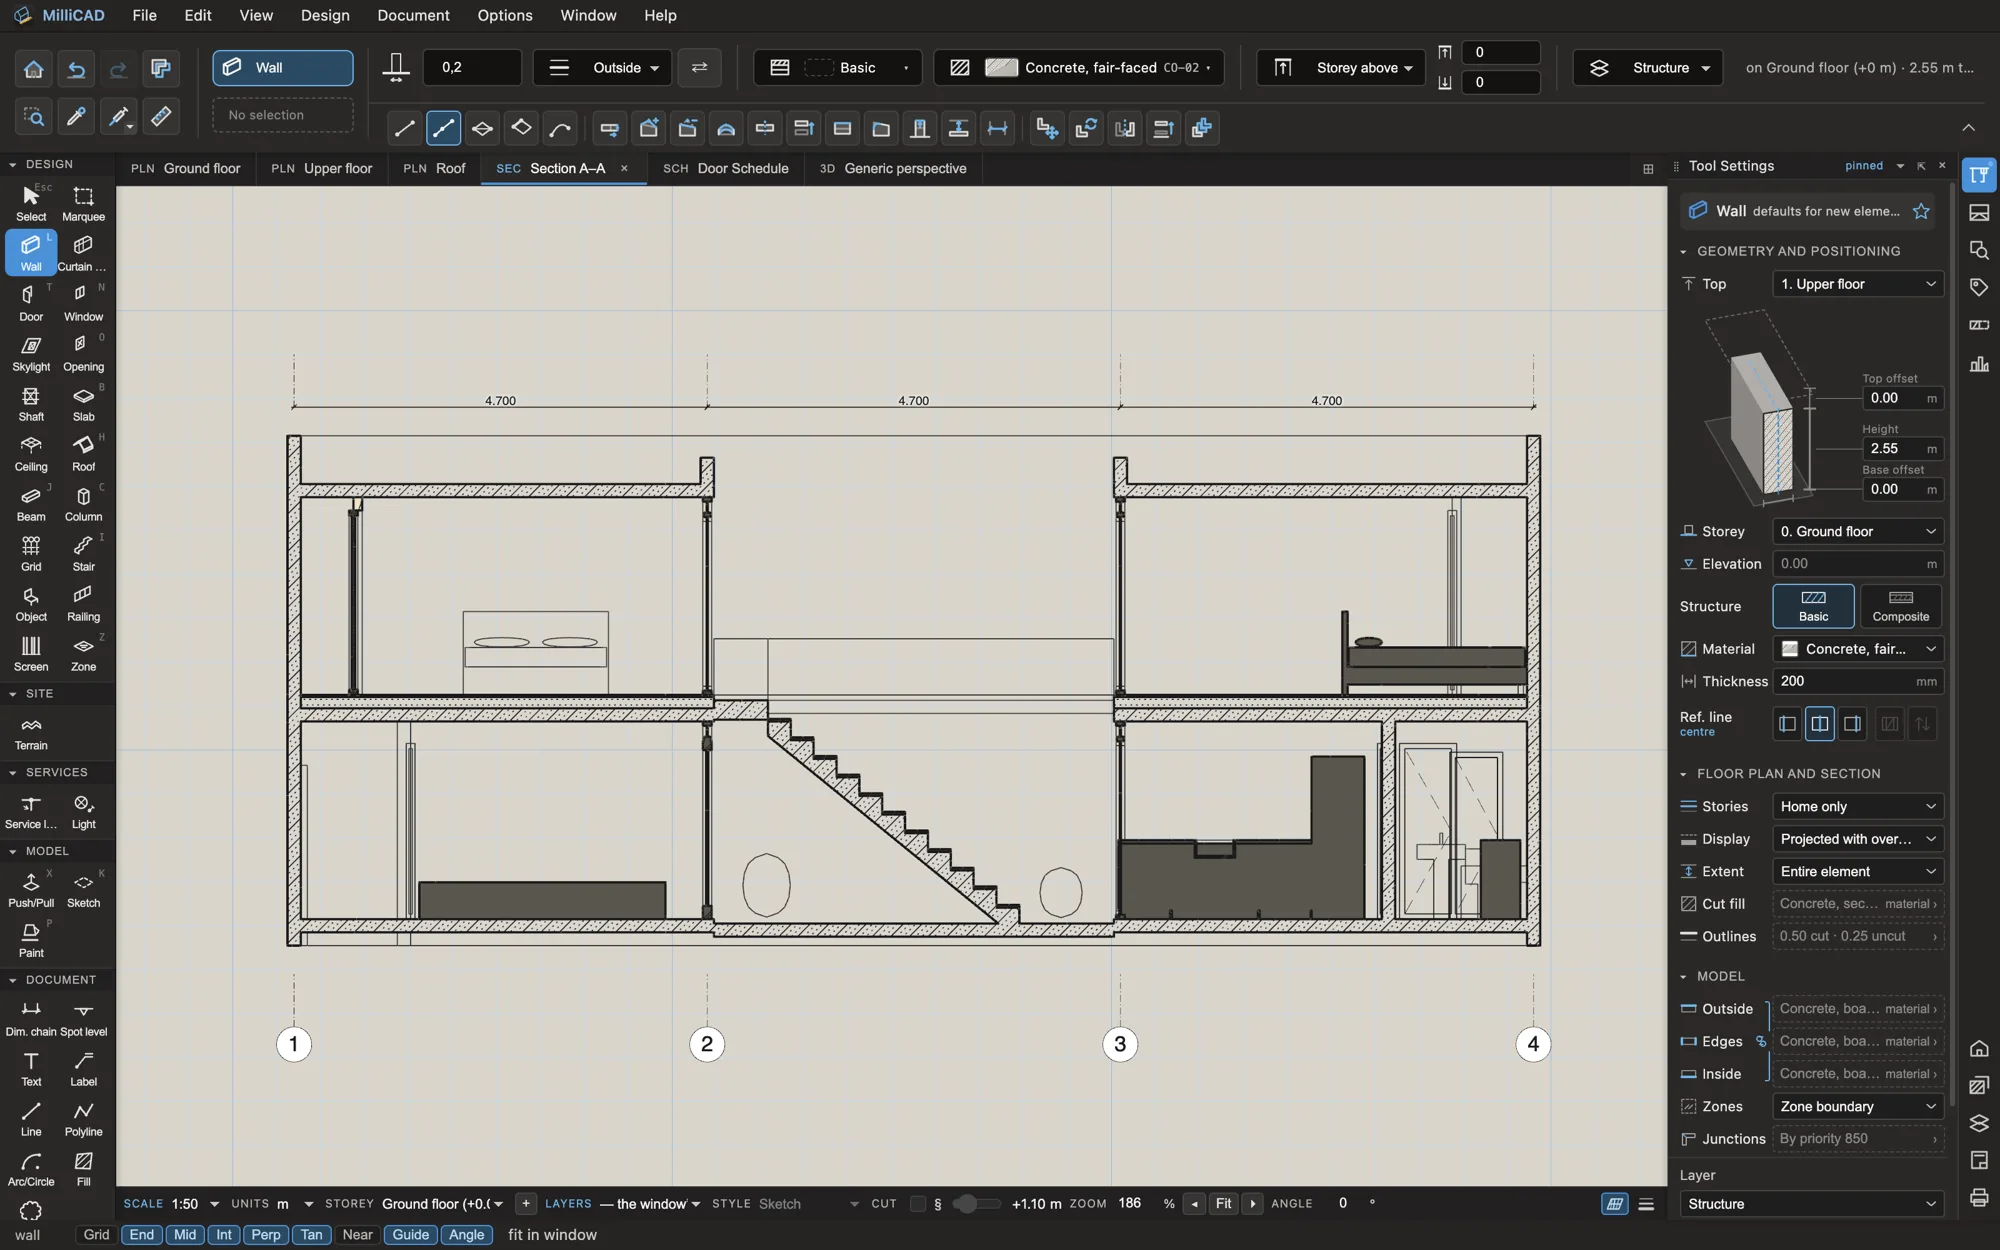This screenshot has height=1250, width=2000.
Task: Select the Terrain tool
Action: pos(31,732)
